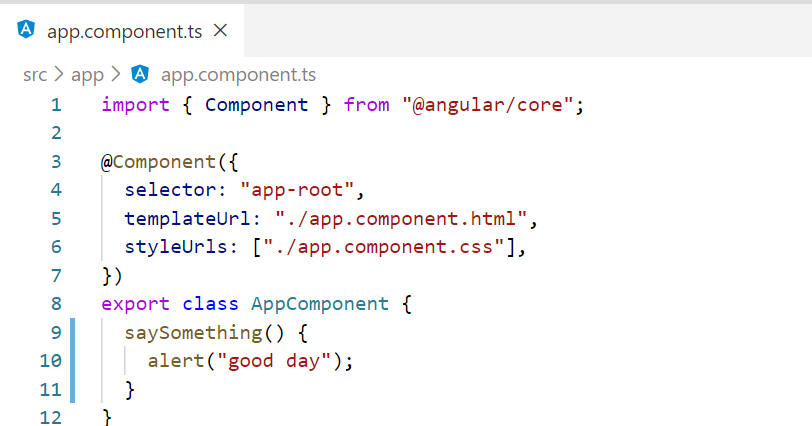This screenshot has width=812, height=426.
Task: Close the app.component.ts tab
Action: tap(221, 31)
